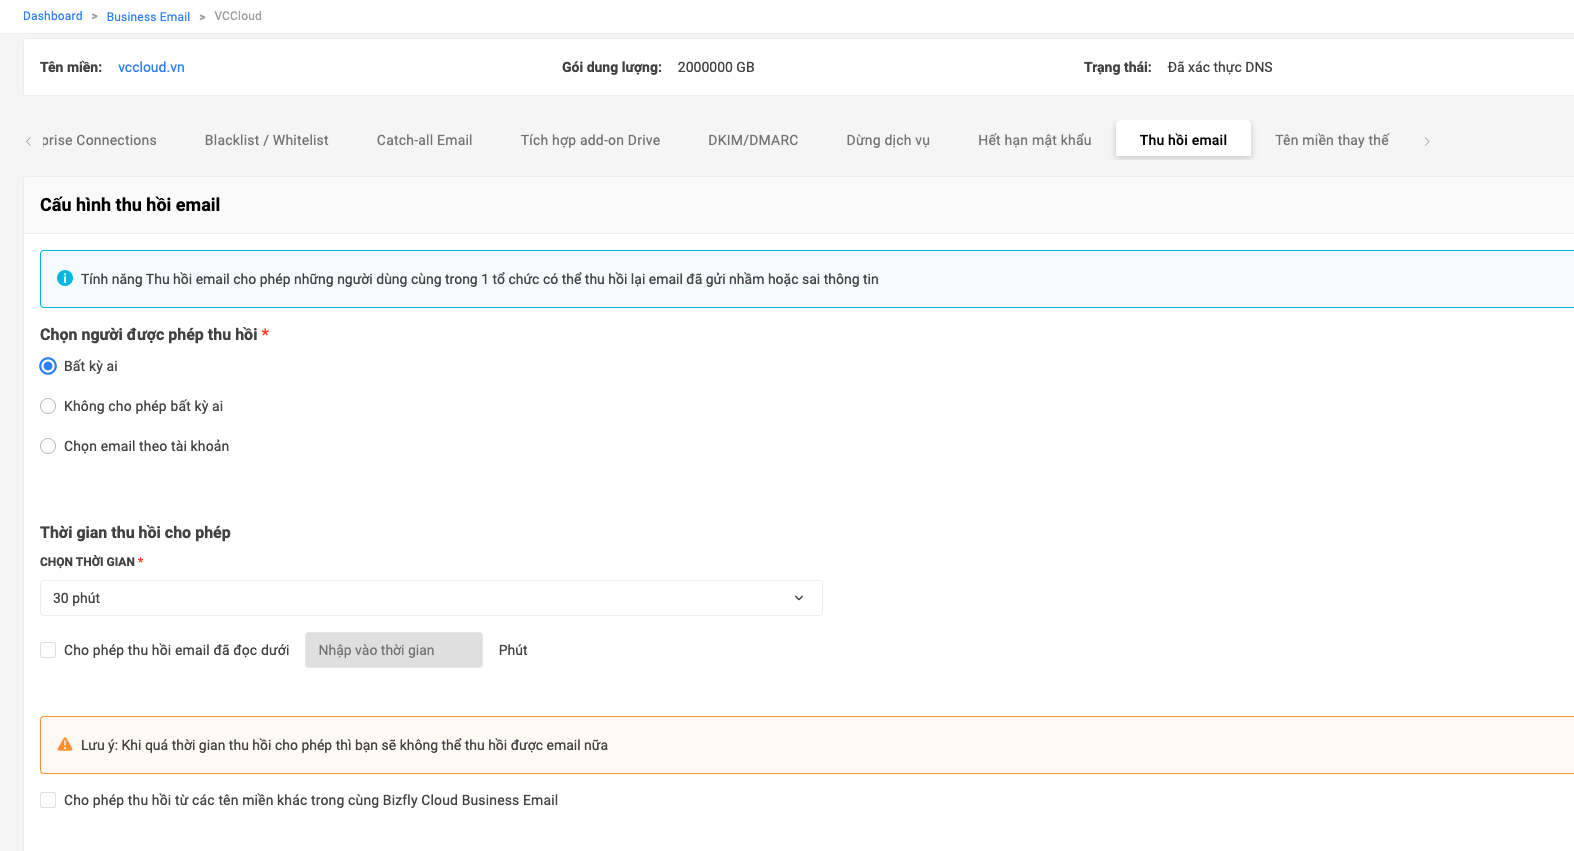The width and height of the screenshot is (1574, 851).
Task: Click the Thời gian thu hồi cho phép heading
Action: [x=135, y=532]
